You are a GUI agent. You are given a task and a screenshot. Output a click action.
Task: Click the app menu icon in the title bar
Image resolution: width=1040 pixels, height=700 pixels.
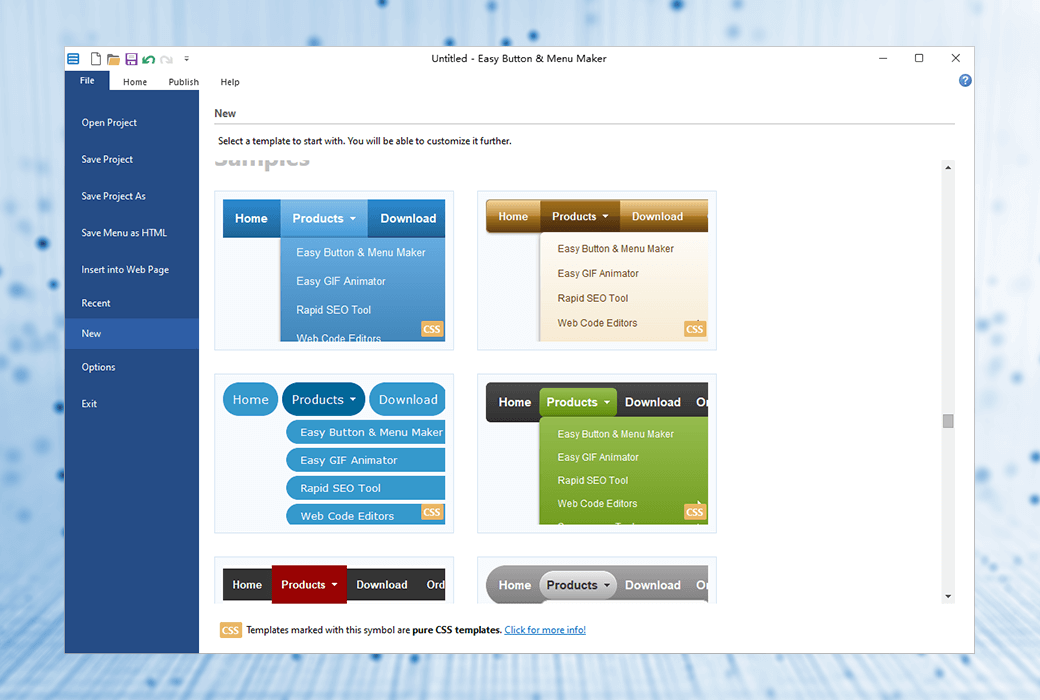point(74,59)
